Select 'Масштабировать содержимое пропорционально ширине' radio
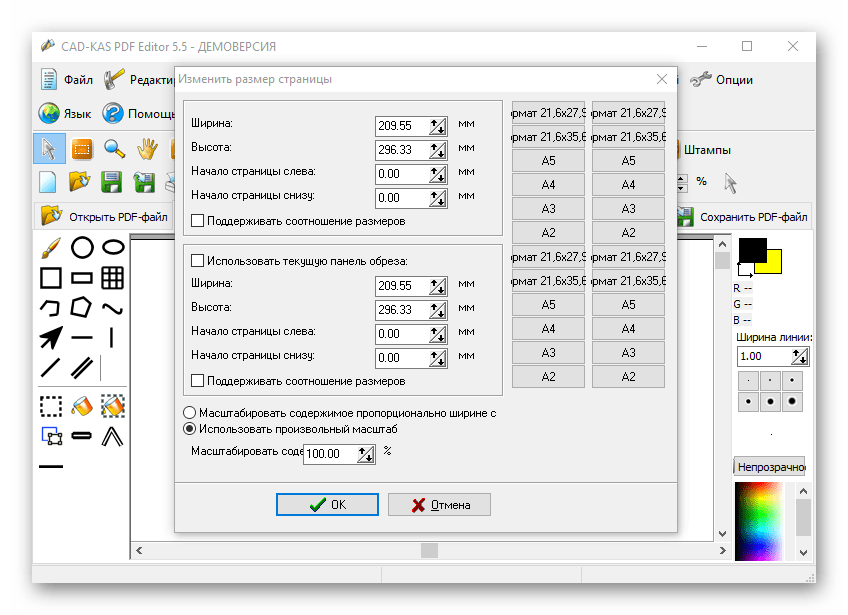Image resolution: width=848 pixels, height=615 pixels. [x=189, y=413]
